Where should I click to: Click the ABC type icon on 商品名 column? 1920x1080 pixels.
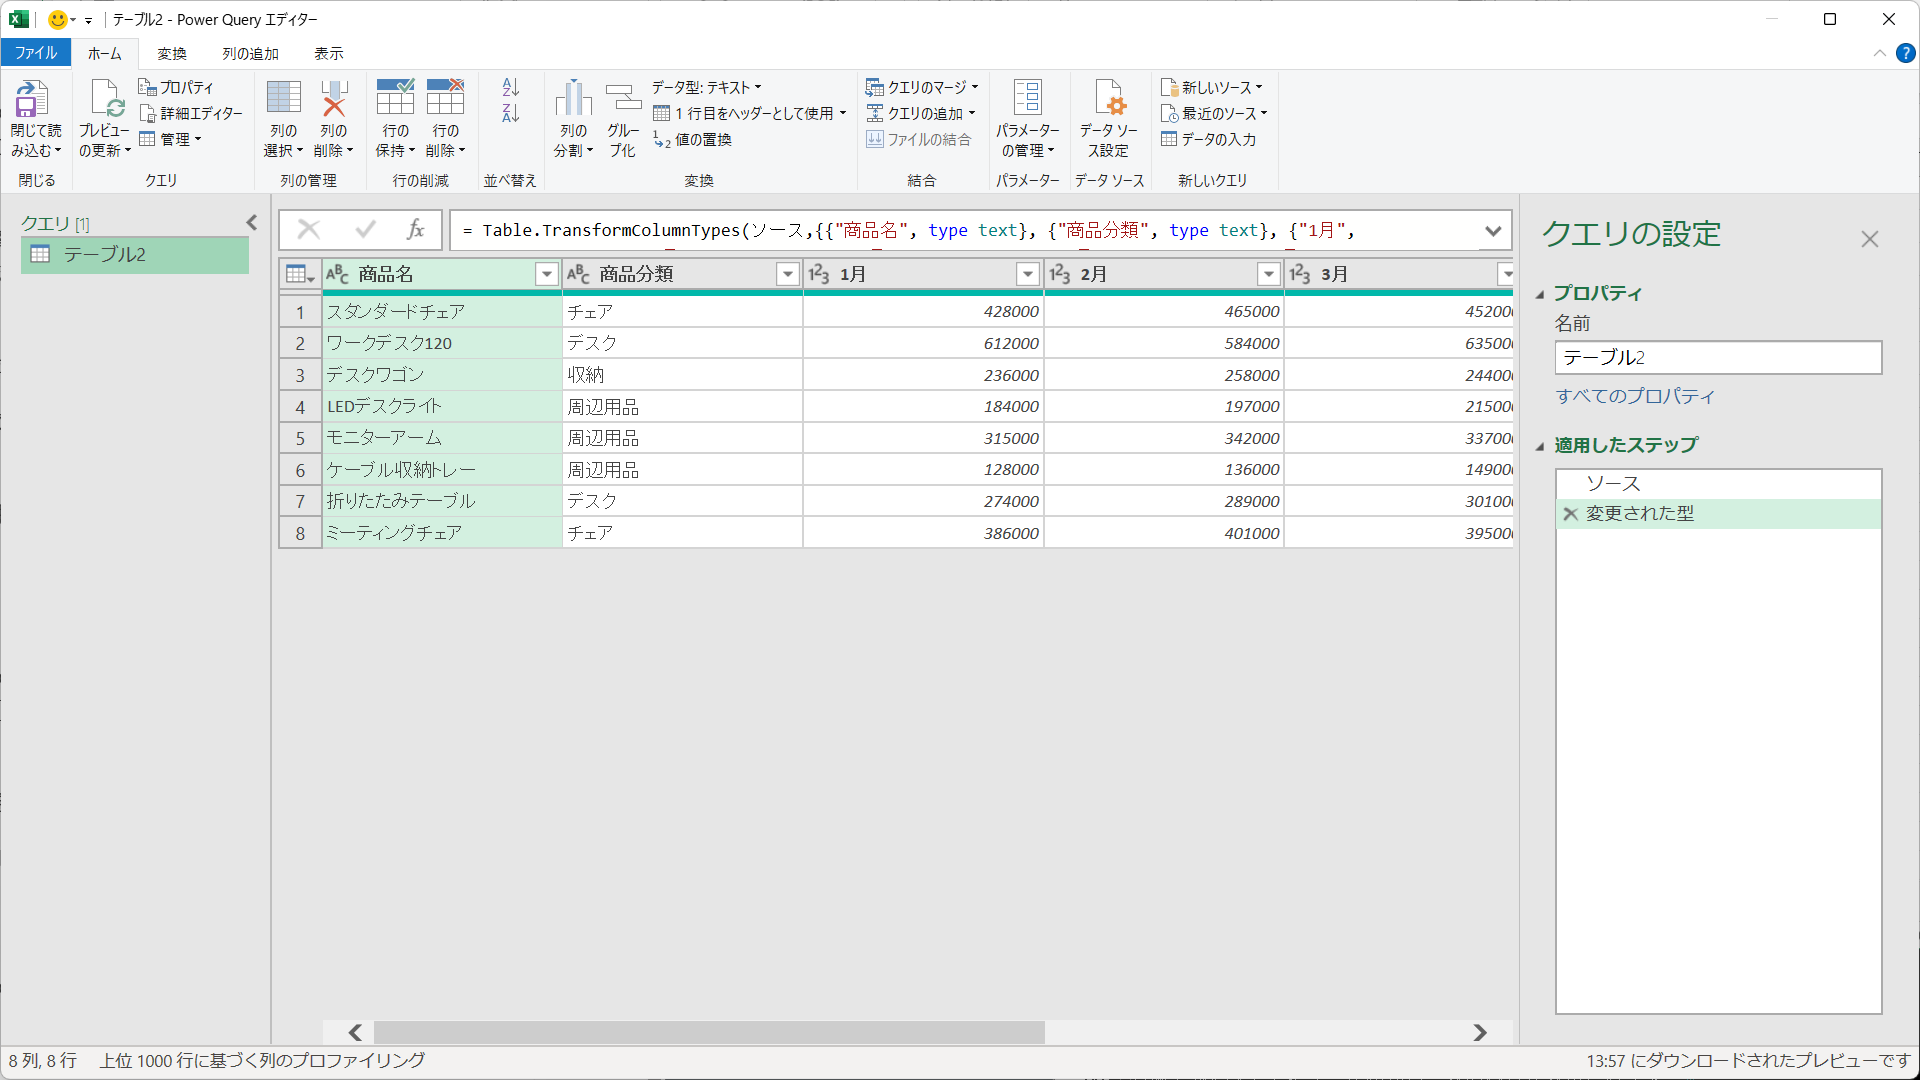point(337,274)
